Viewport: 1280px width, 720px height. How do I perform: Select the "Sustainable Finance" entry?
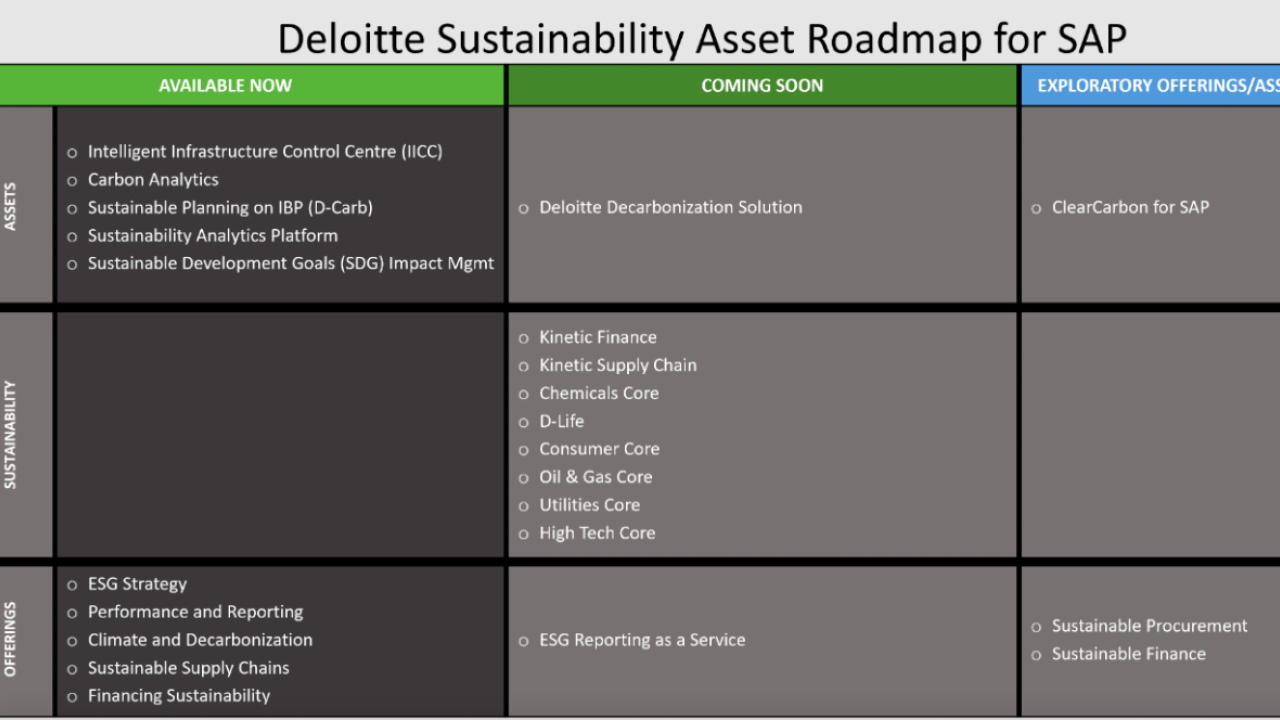tap(1129, 654)
